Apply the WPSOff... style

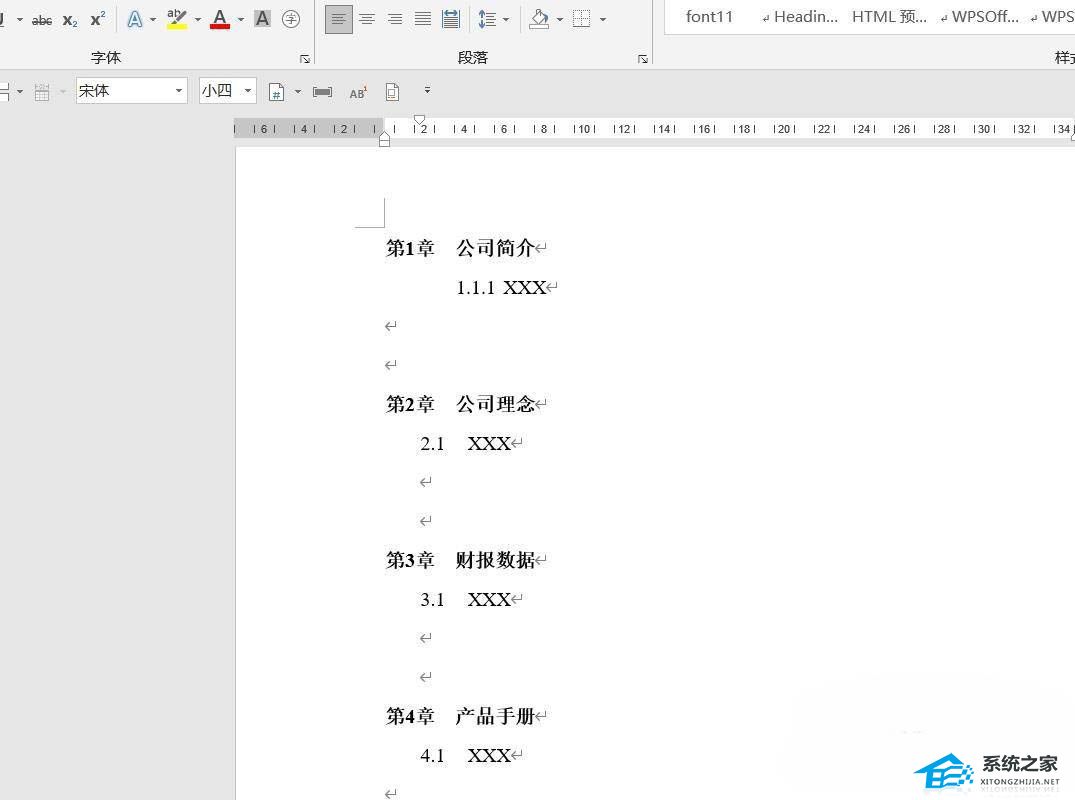979,16
